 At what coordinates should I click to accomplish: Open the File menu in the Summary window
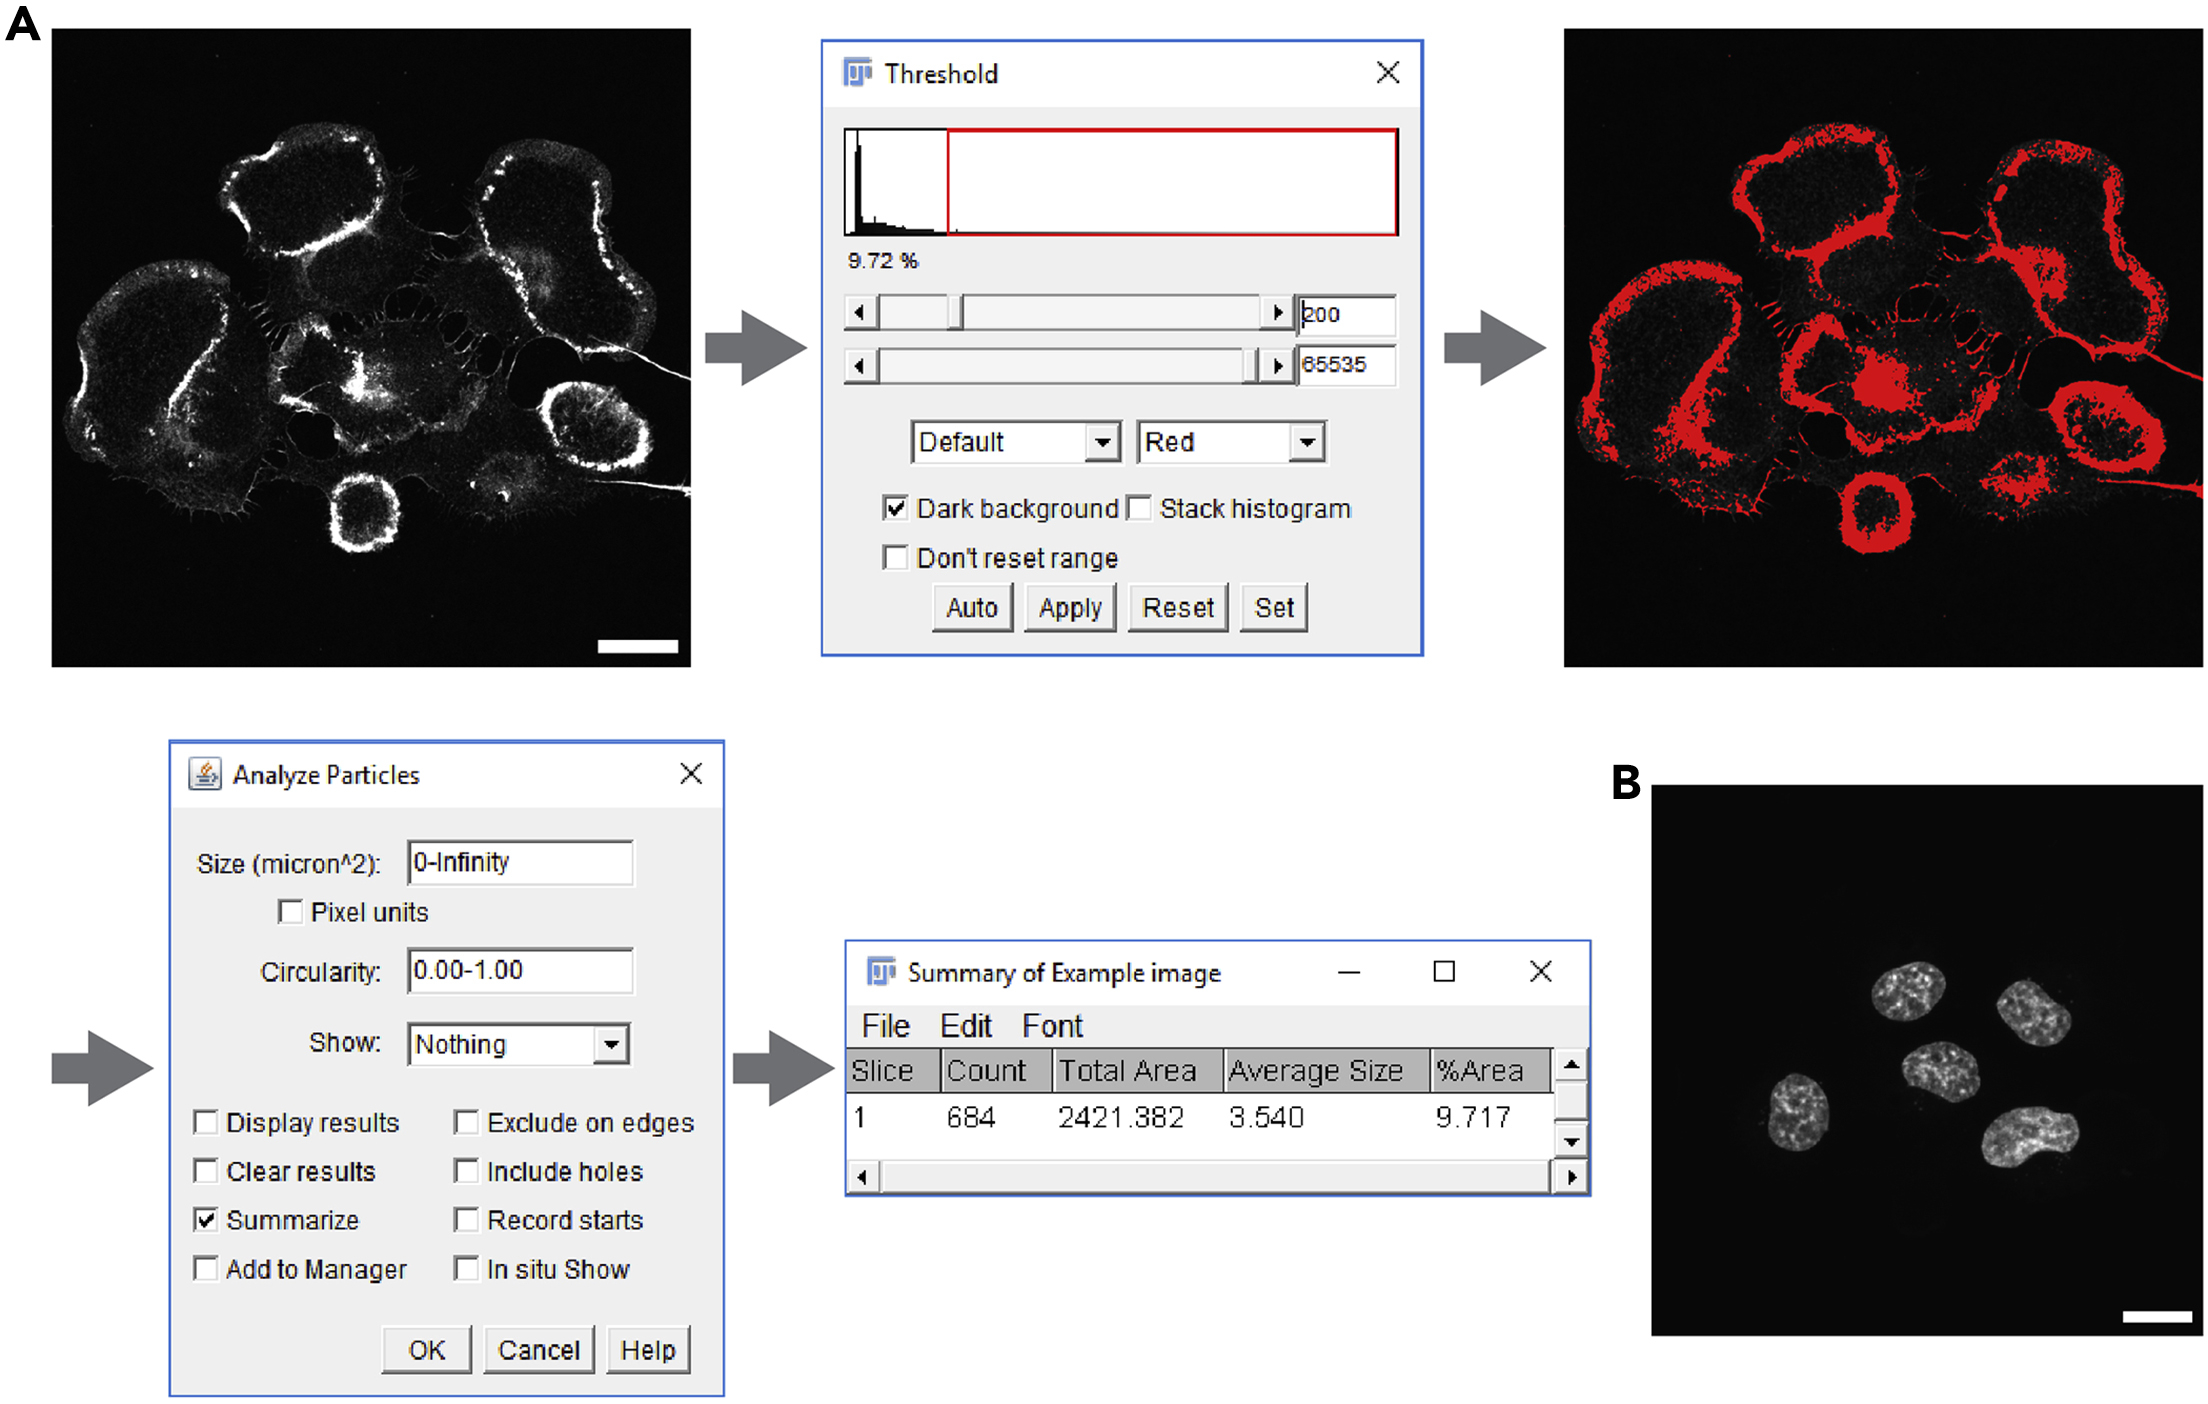(883, 1025)
